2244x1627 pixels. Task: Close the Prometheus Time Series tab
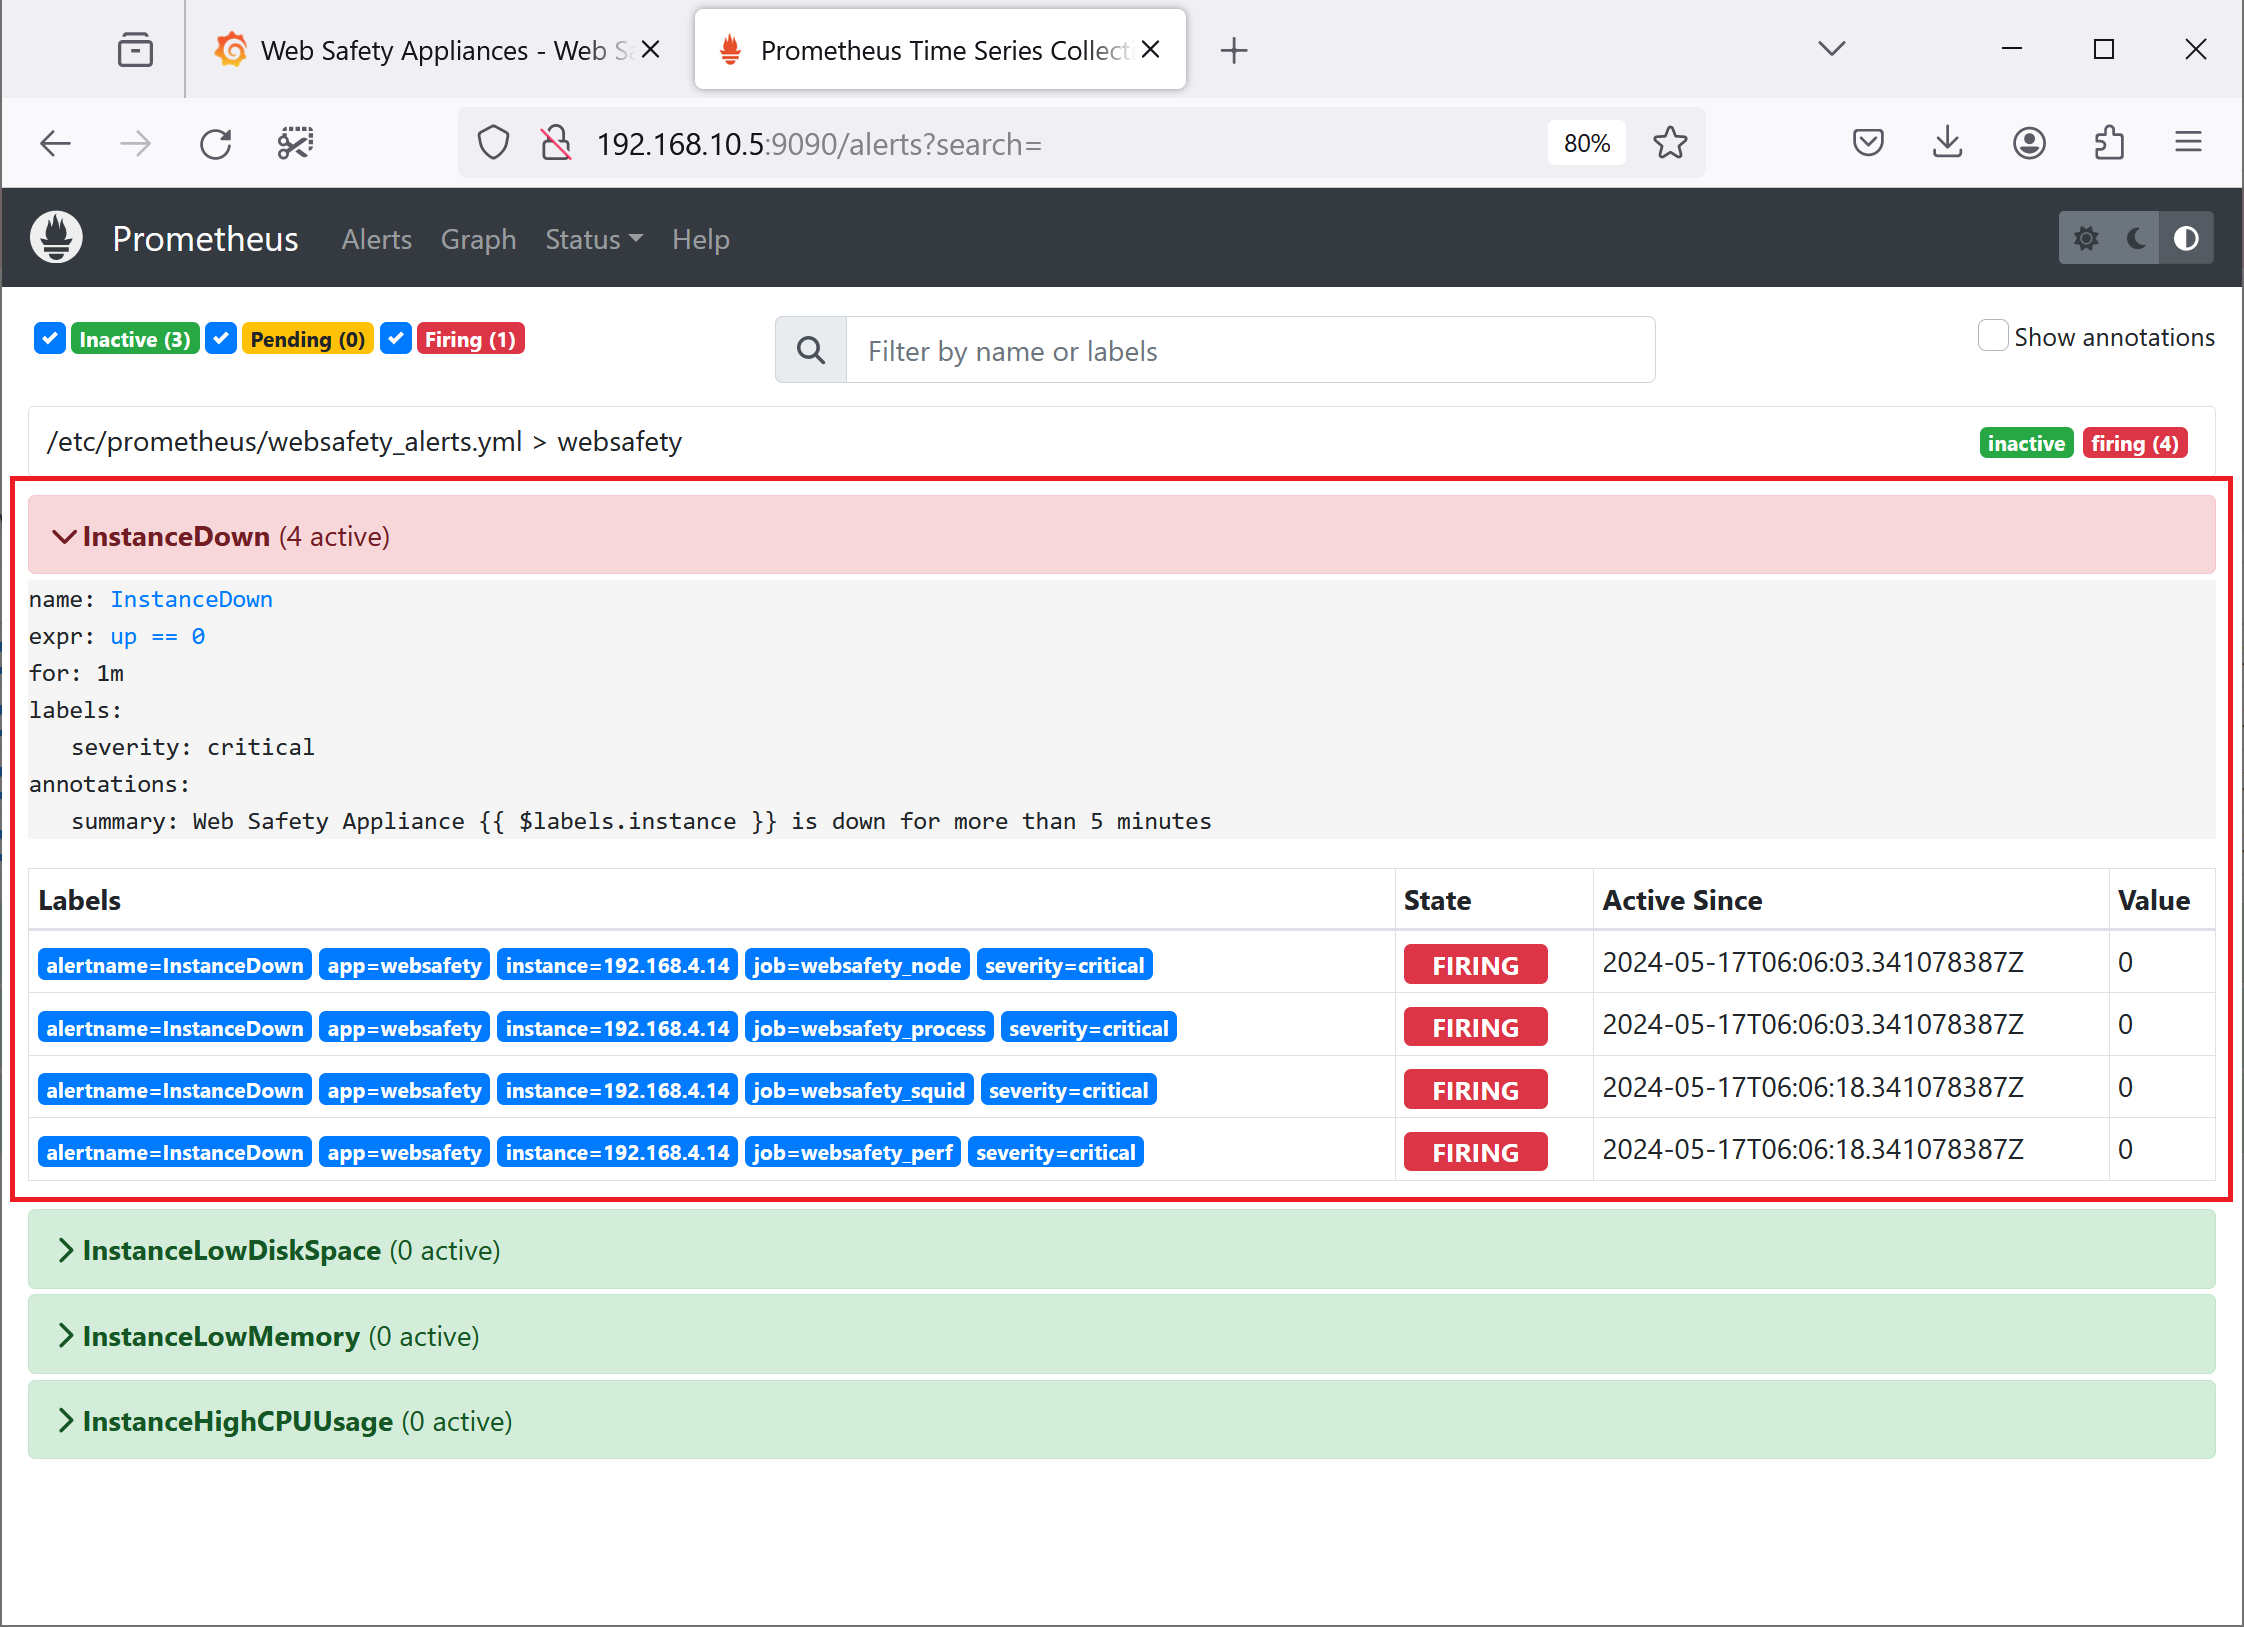tap(1151, 49)
